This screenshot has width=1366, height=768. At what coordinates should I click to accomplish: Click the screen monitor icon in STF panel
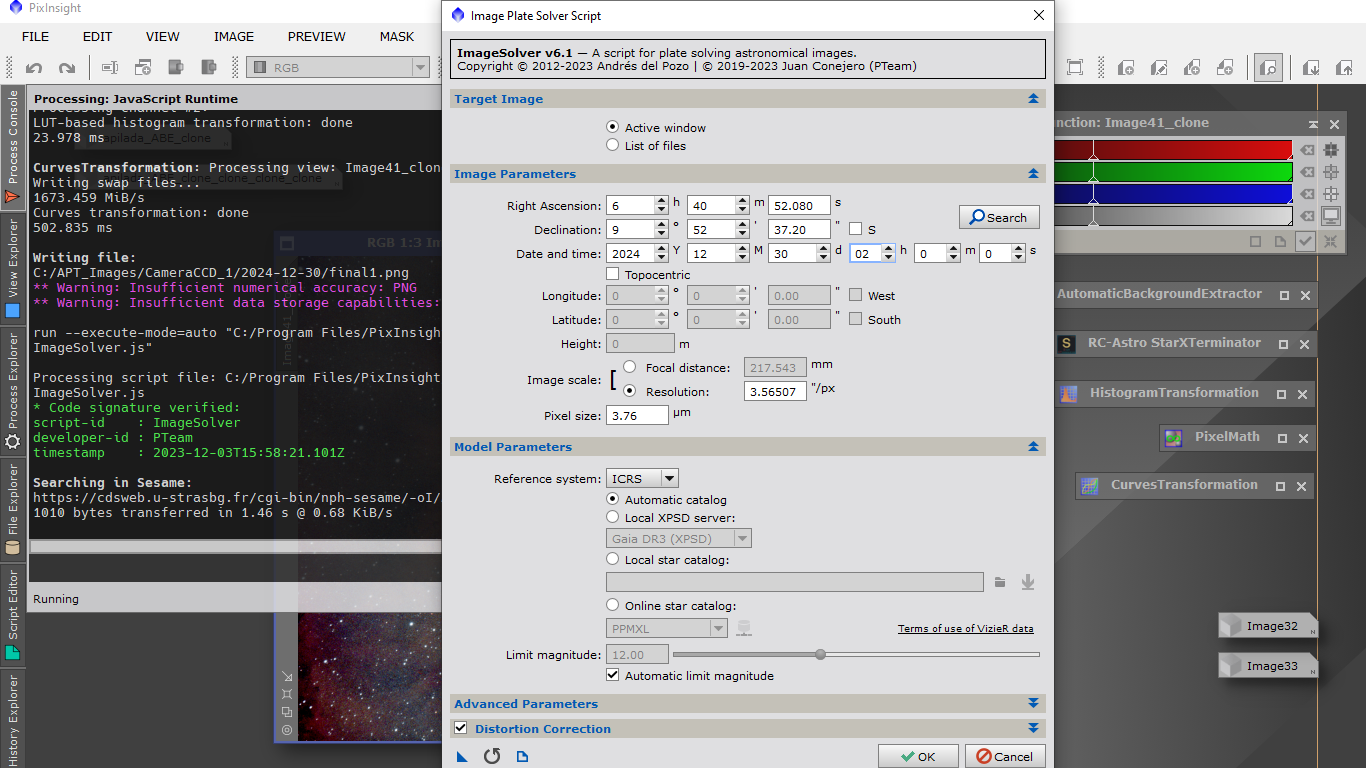tap(1331, 216)
